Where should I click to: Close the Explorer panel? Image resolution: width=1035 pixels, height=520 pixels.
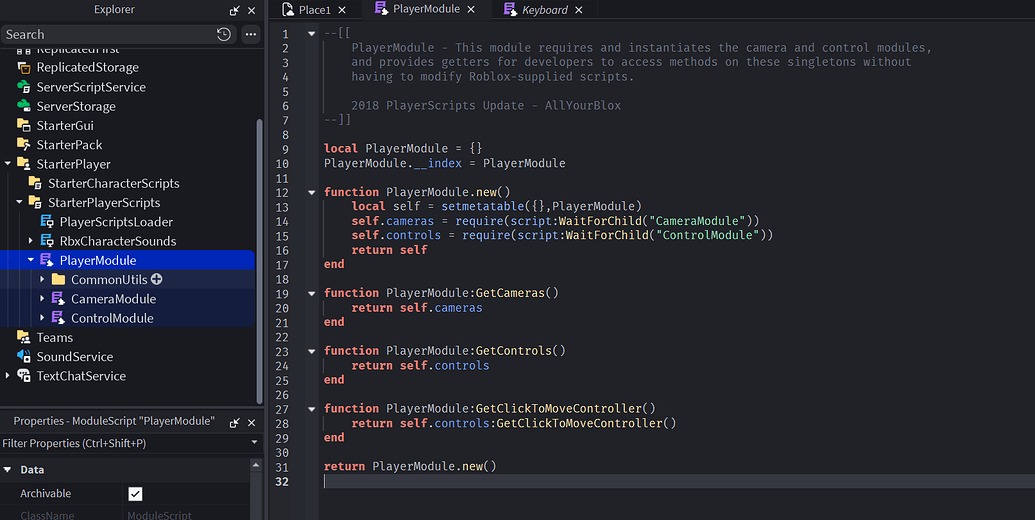251,11
